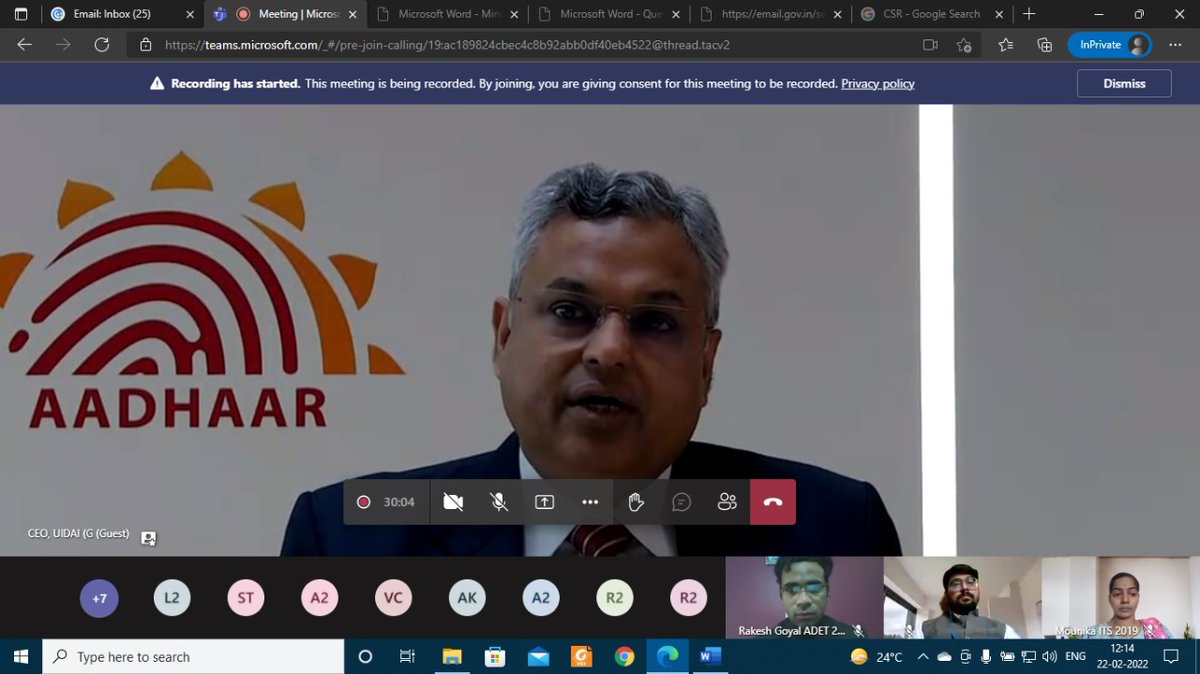Show the meeting conversation chat
Screen dimensions: 1200x674
tap(681, 502)
